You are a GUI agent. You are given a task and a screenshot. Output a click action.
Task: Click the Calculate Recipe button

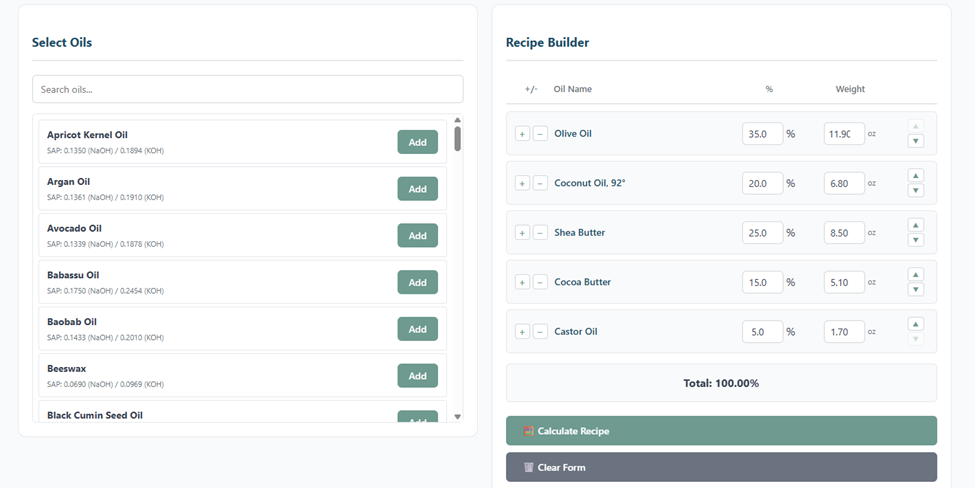pos(721,431)
